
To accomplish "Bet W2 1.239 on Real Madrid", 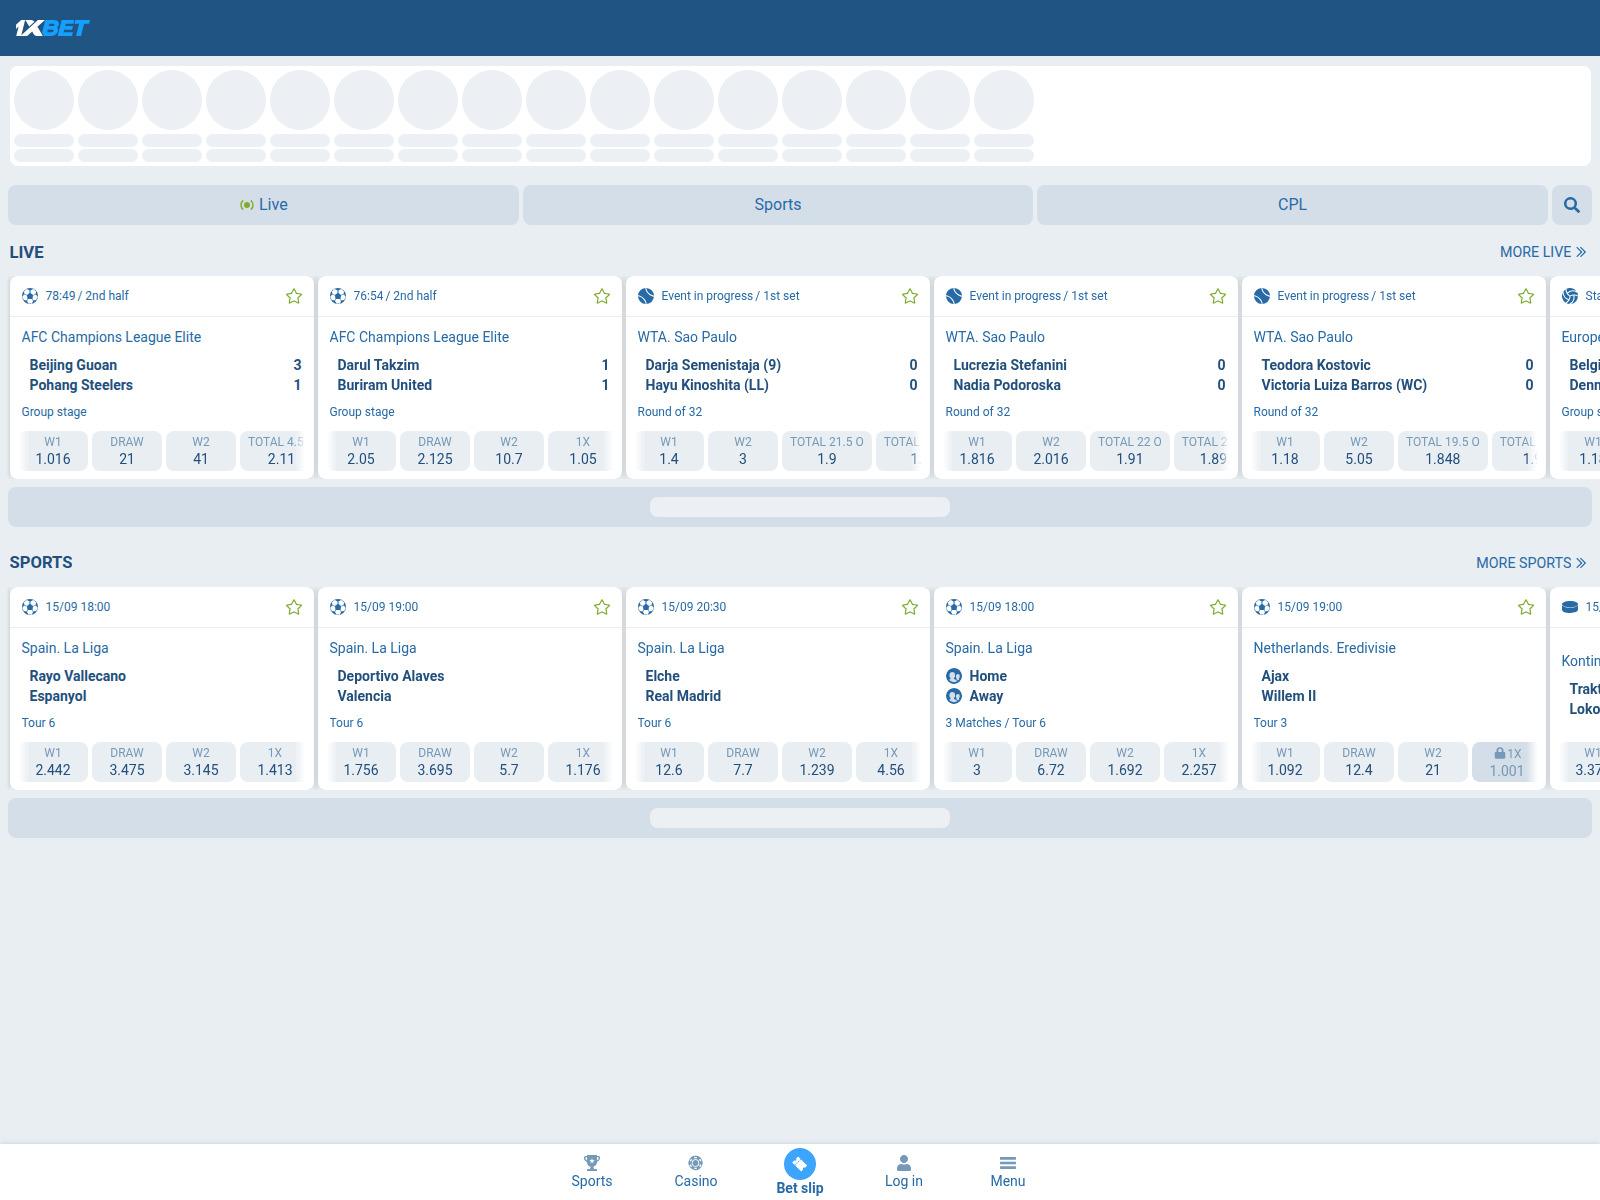I will coord(817,762).
